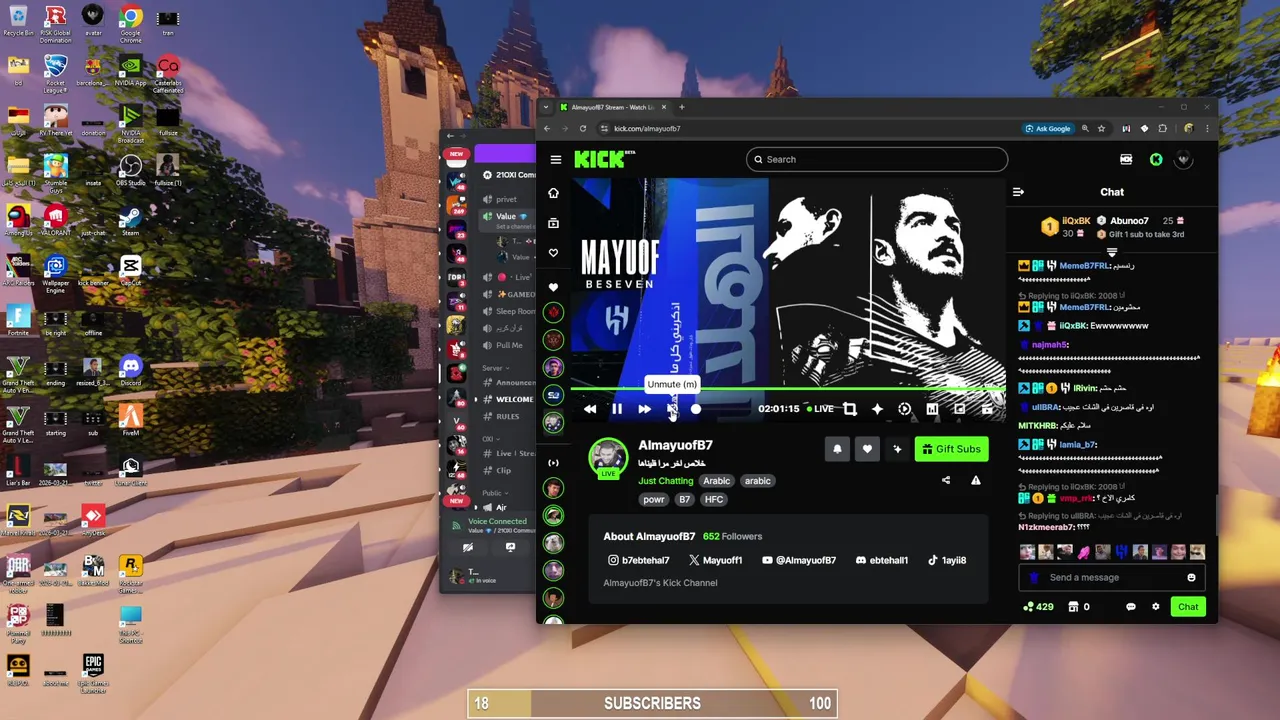This screenshot has width=1280, height=720.
Task: Click into the Kick Search field
Action: pos(876,159)
